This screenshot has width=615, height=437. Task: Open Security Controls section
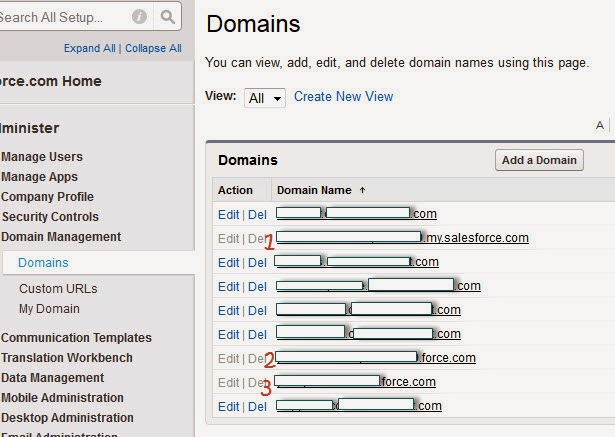[x=50, y=217]
